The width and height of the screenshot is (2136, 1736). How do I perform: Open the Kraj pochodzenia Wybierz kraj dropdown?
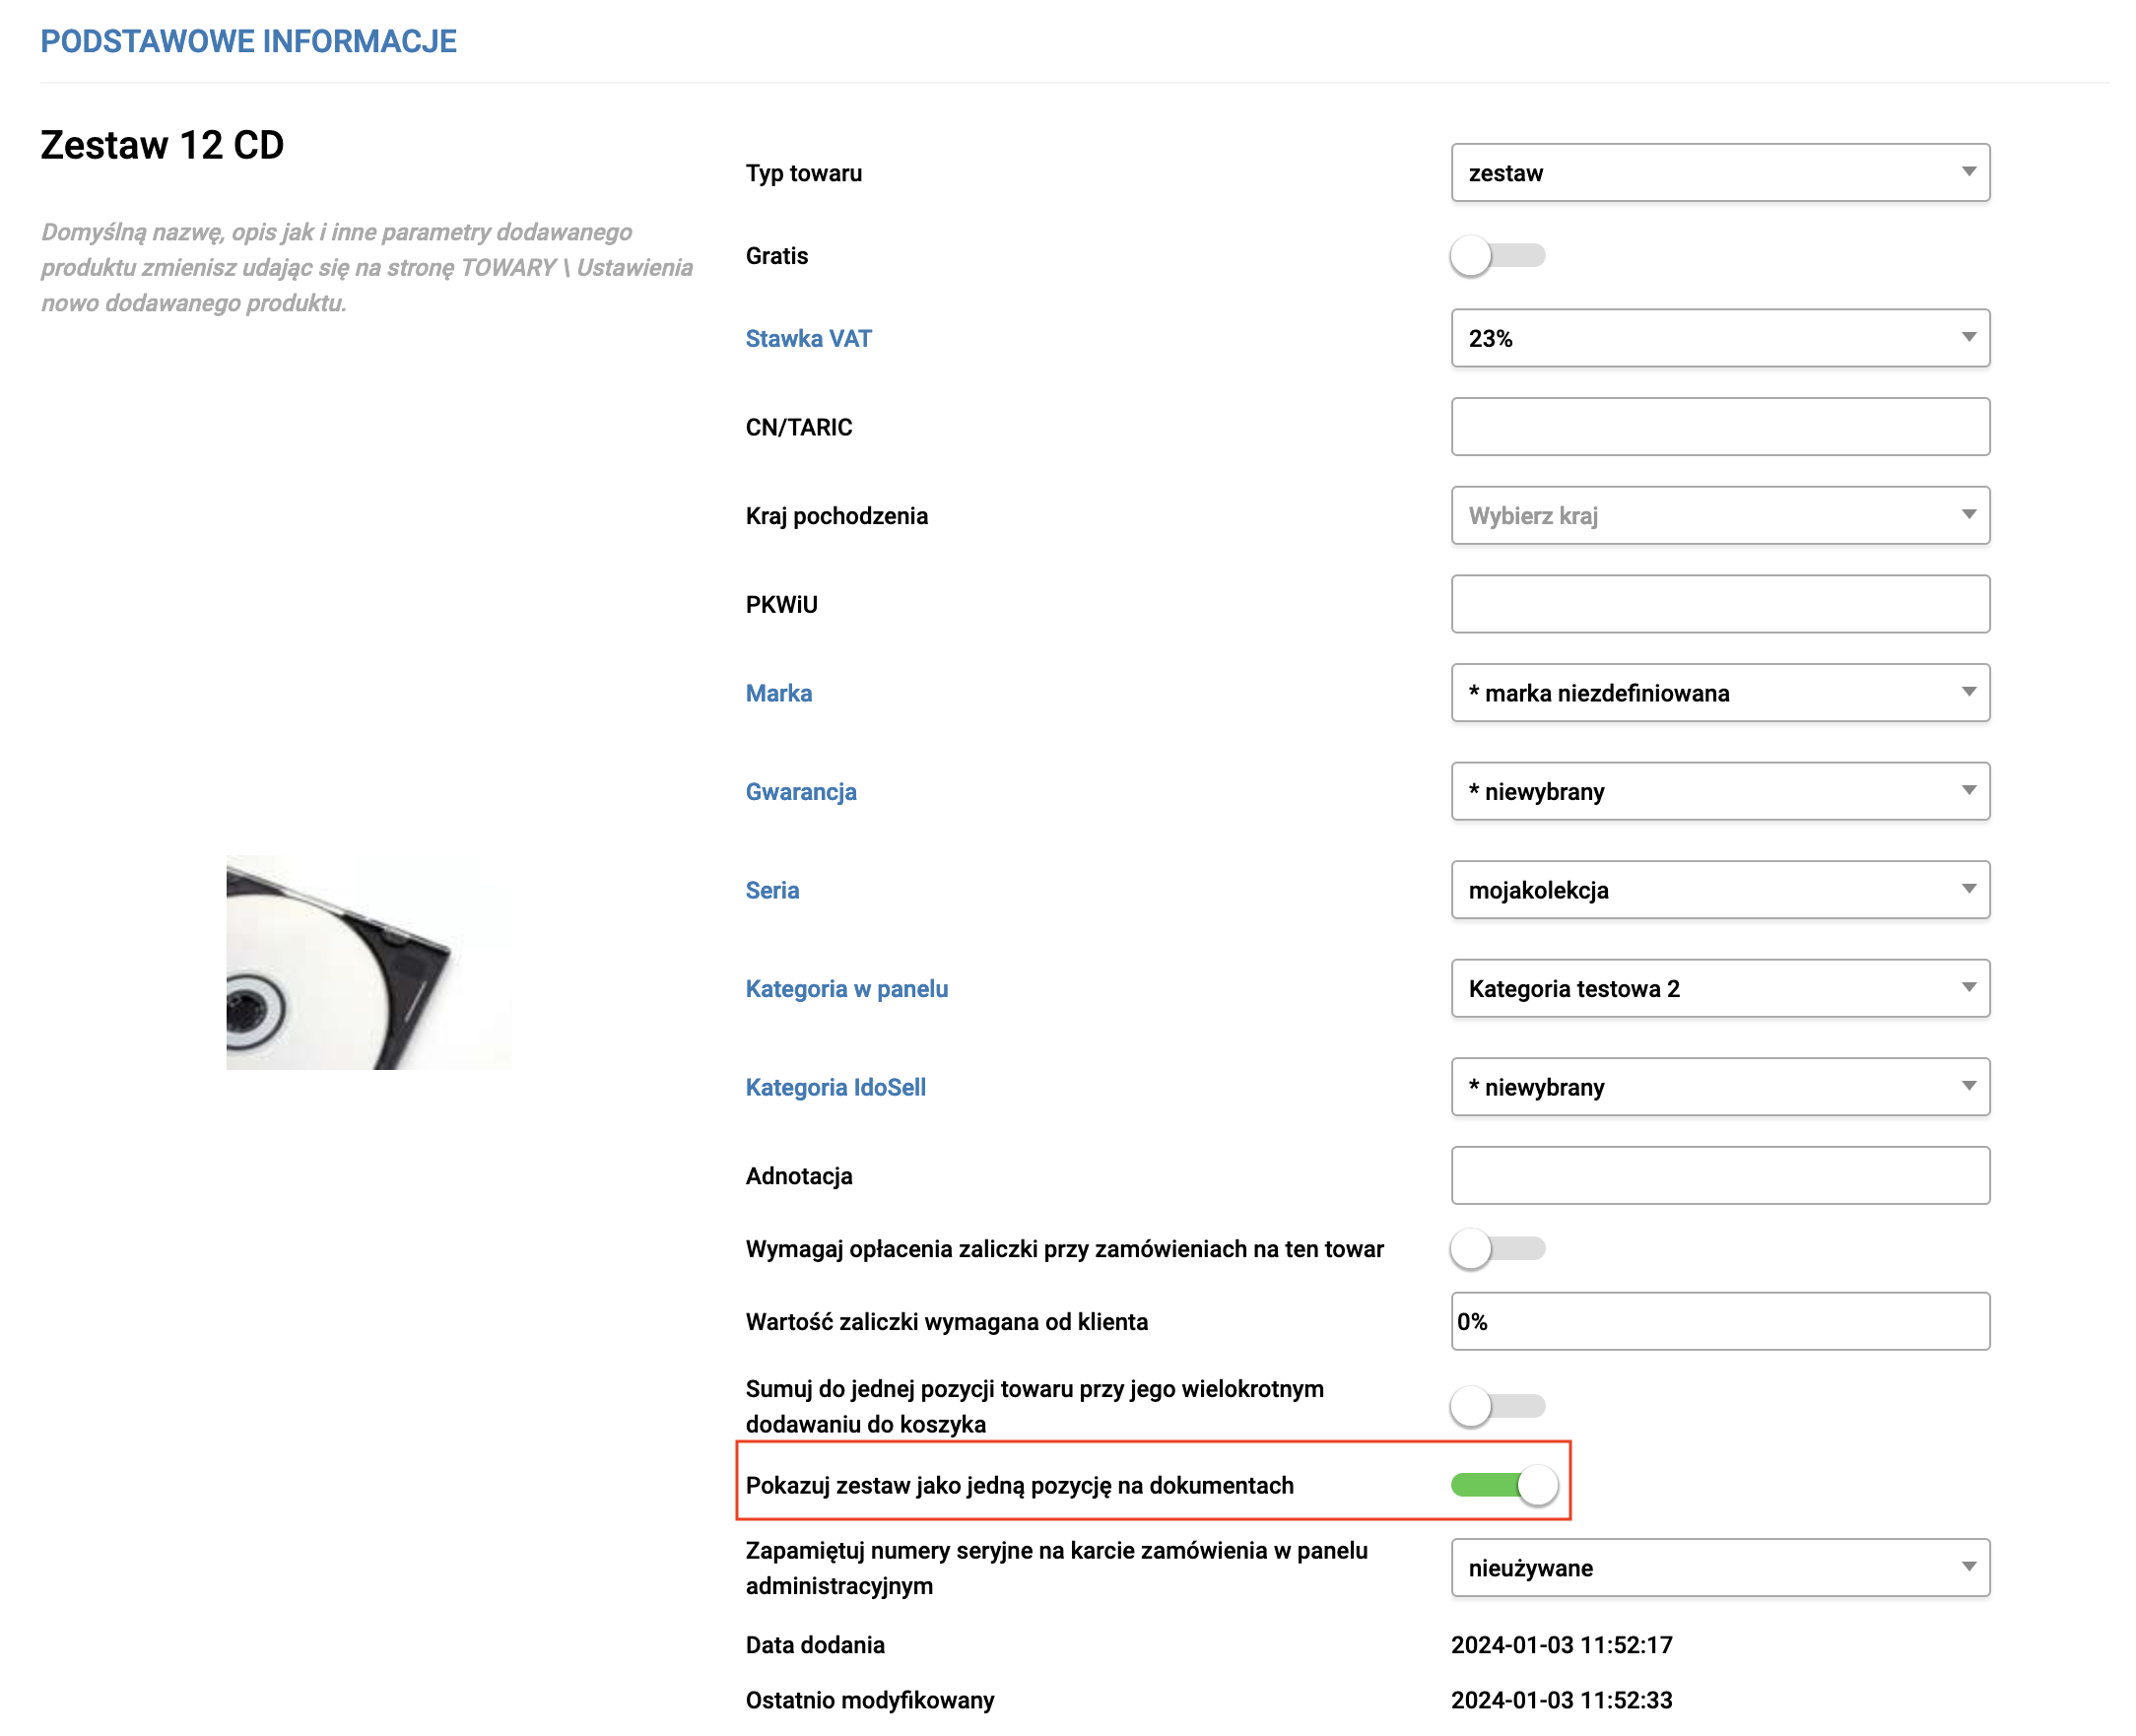(x=1719, y=516)
